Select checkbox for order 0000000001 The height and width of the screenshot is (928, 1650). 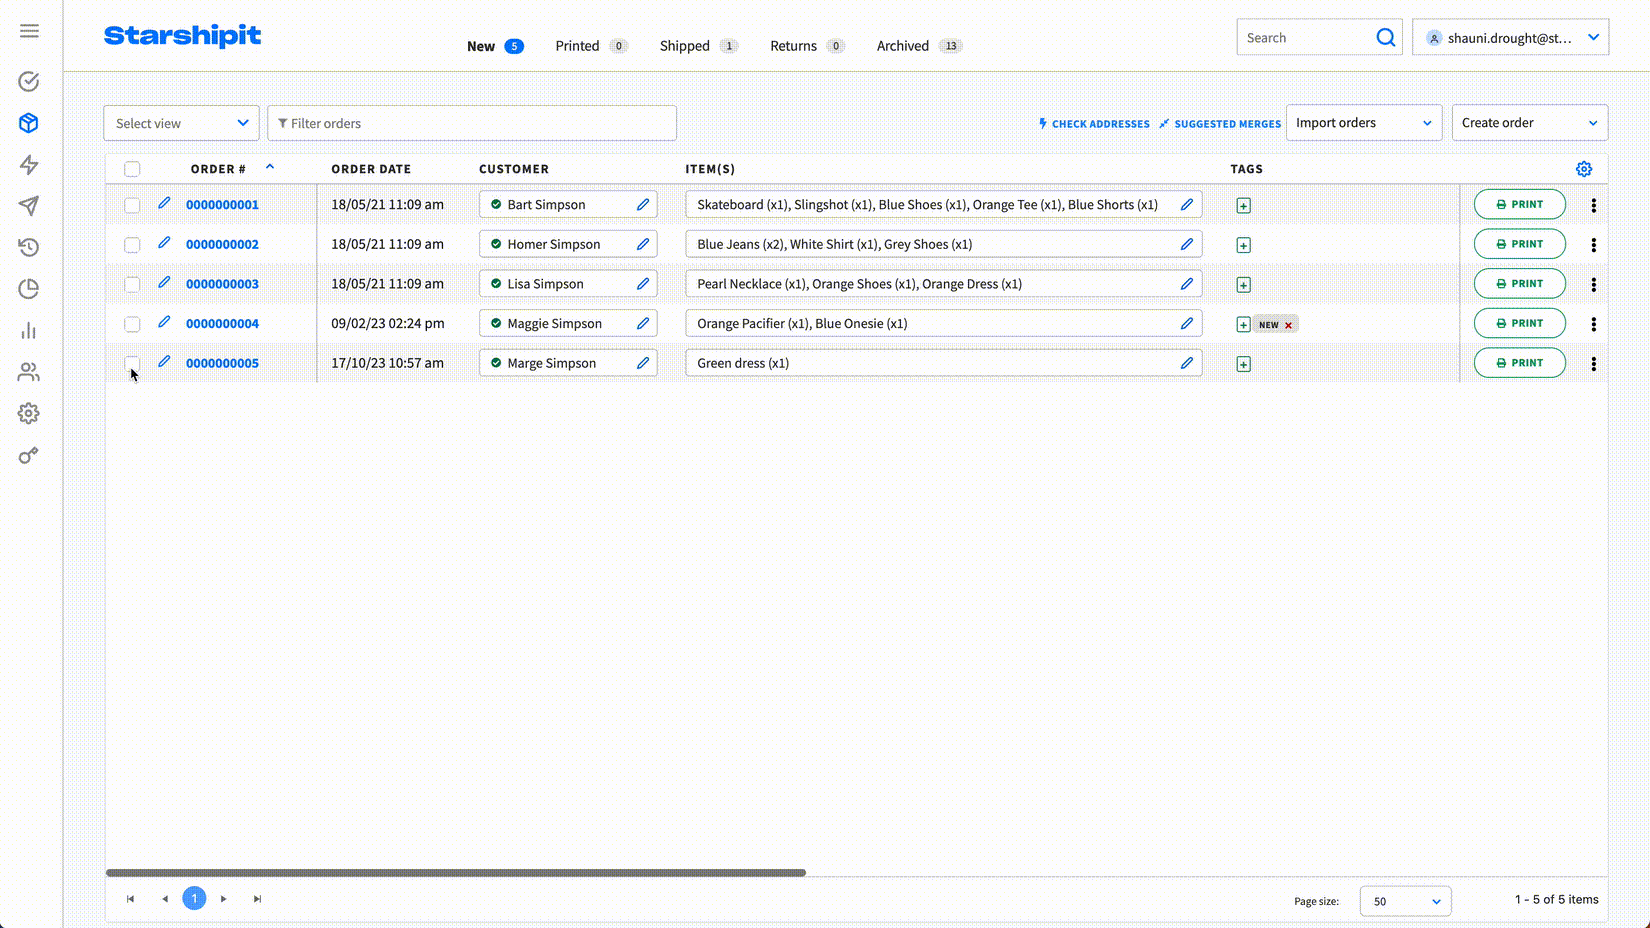[132, 205]
